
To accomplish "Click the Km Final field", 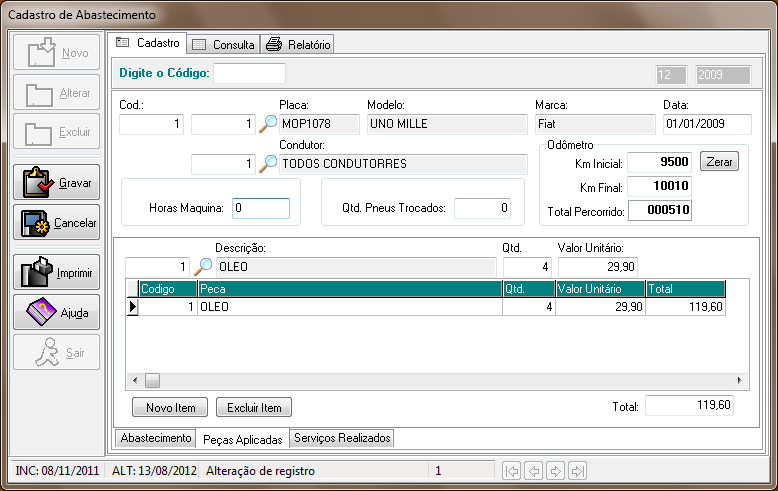I will [x=659, y=187].
